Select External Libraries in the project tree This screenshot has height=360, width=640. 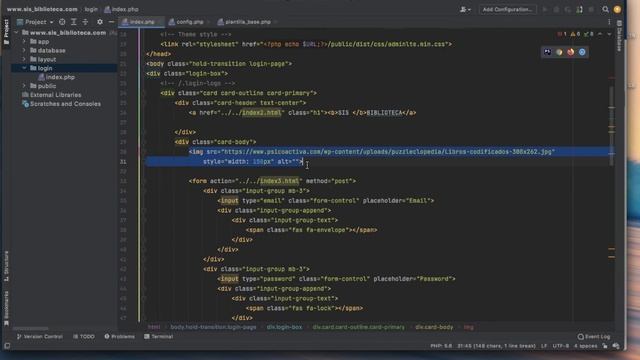52,95
